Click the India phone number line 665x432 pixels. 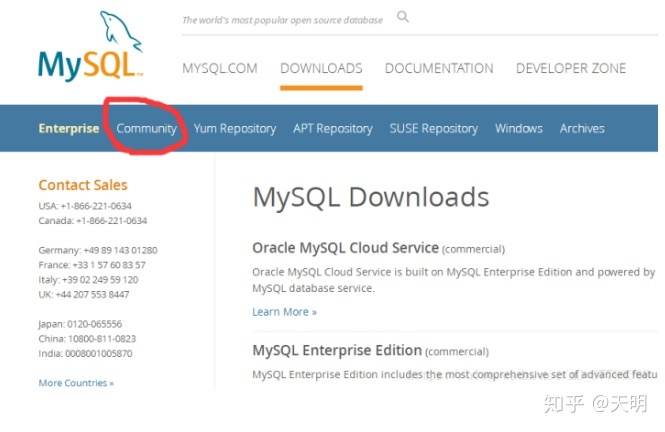pyautogui.click(x=85, y=354)
